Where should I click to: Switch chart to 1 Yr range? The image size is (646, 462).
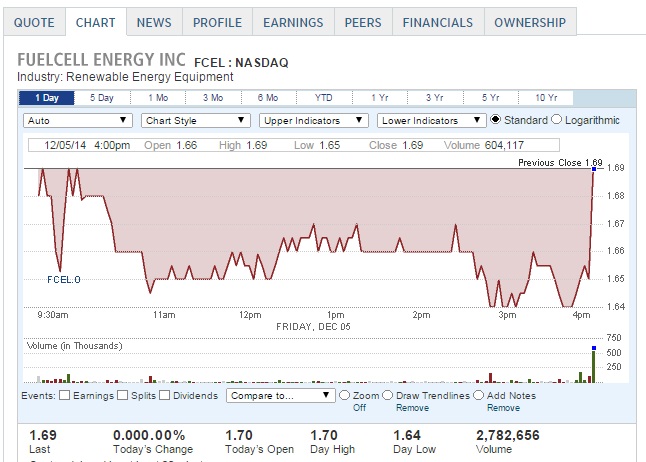379,98
